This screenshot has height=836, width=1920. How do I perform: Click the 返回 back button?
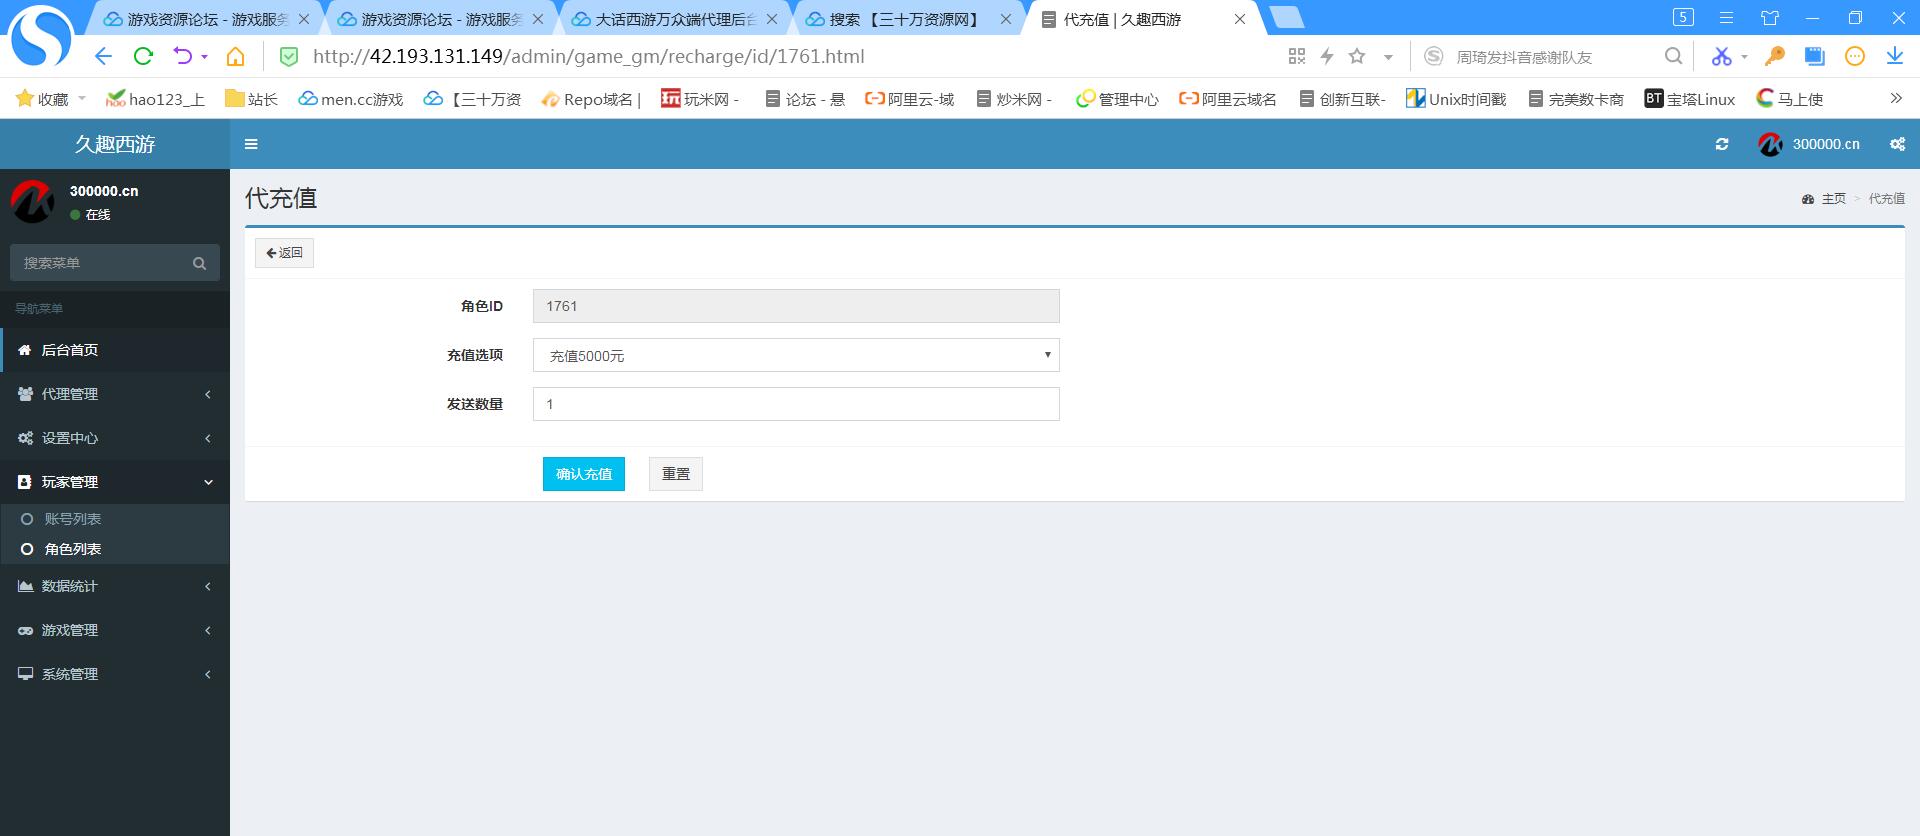point(284,253)
